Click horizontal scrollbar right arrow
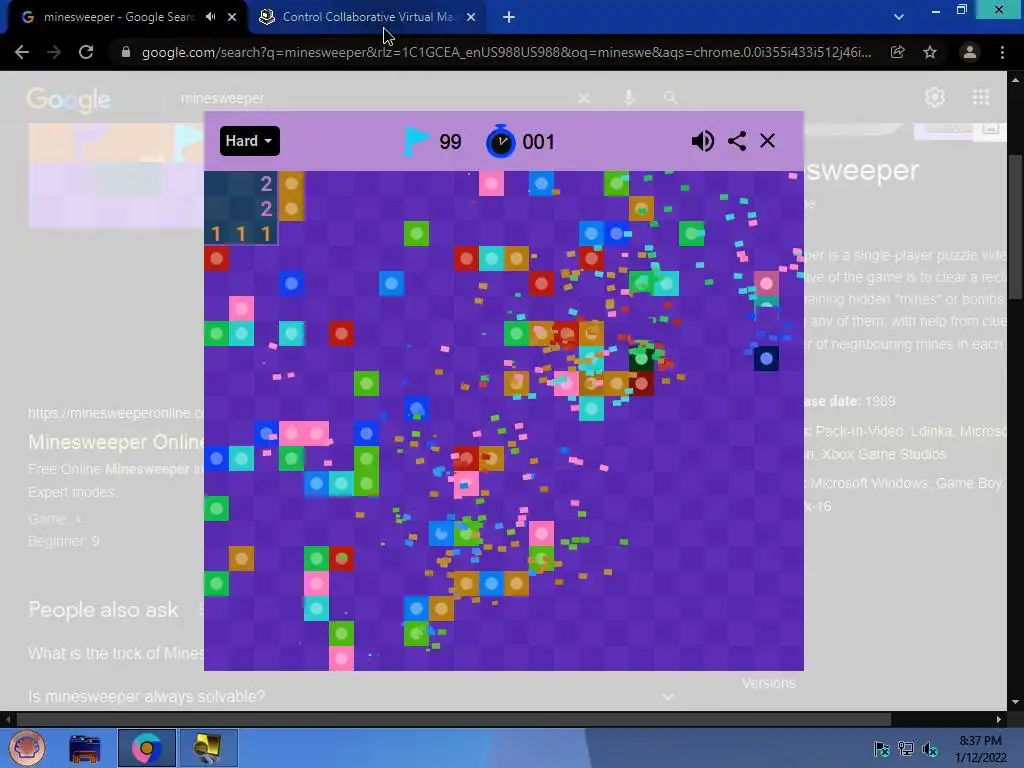Viewport: 1024px width, 768px height. [999, 719]
